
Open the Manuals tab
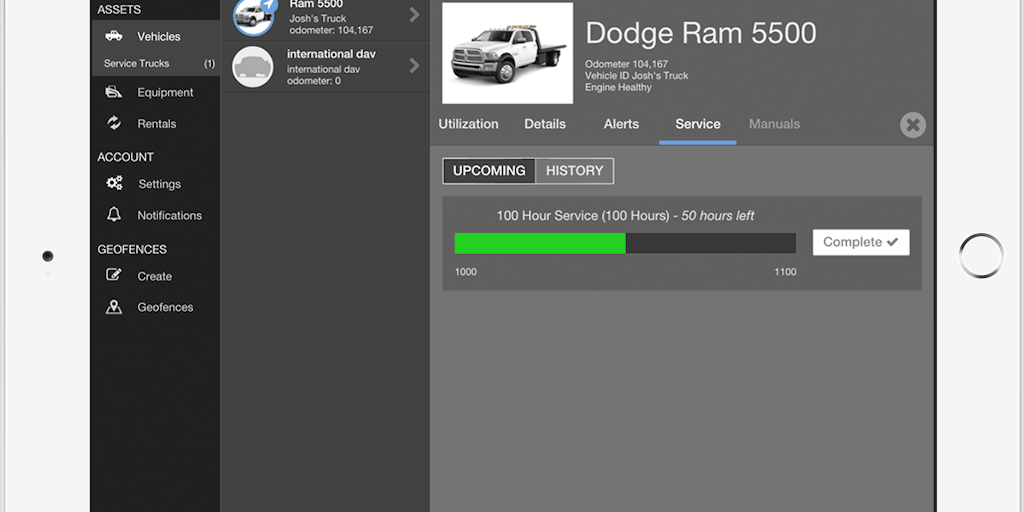774,124
